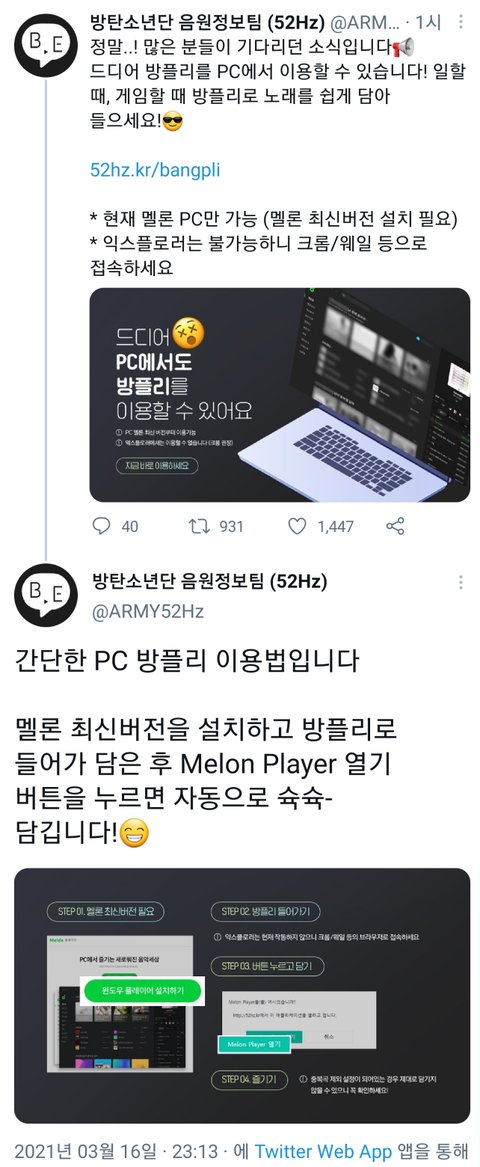Open the three-dot menu on second tweet
This screenshot has height=1167, width=480.
tap(461, 582)
